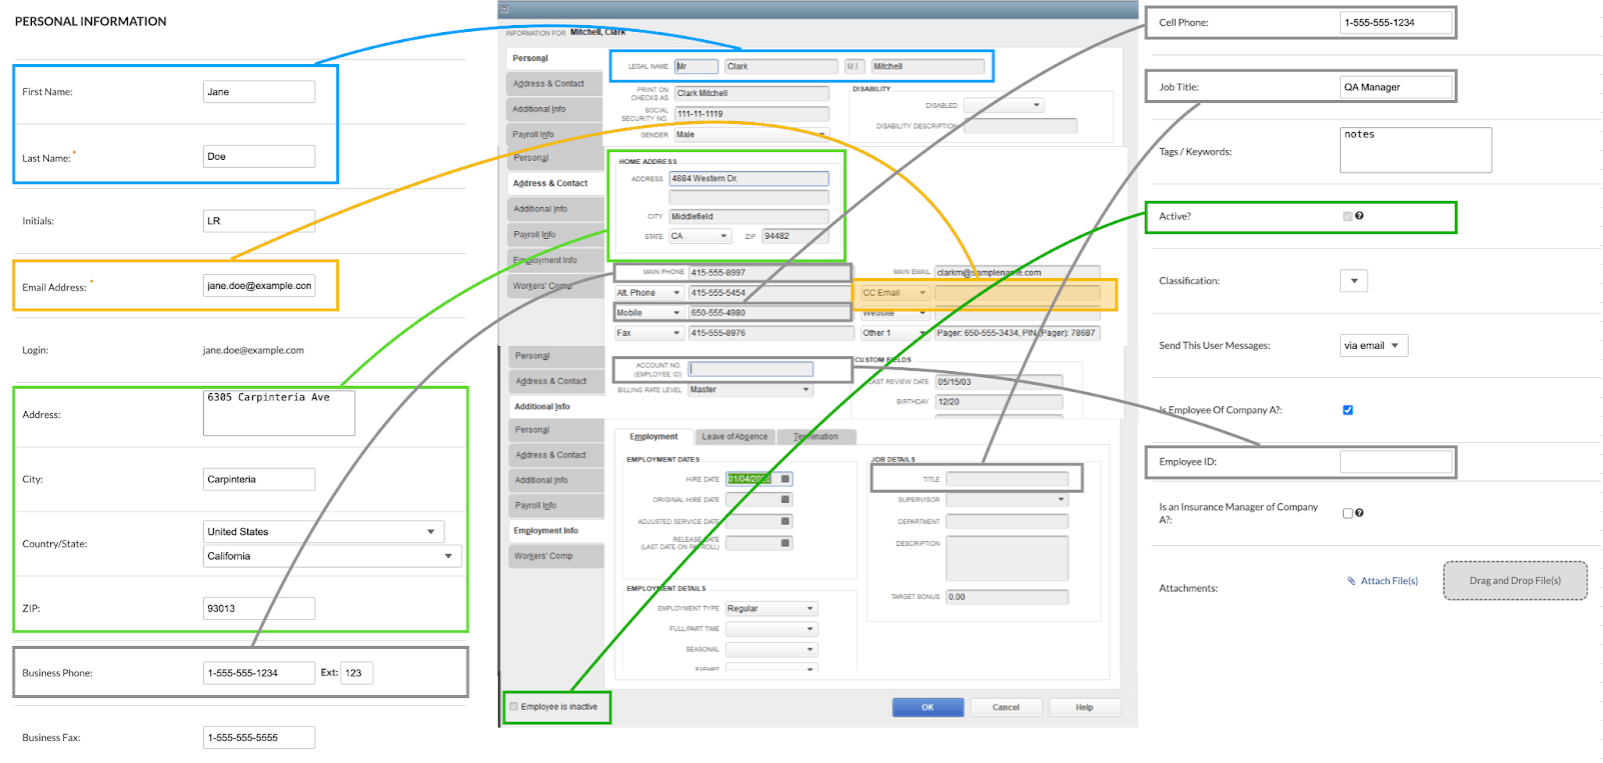Screen dimensions: 1603x763
Task: Switch to the Termination tab
Action: pyautogui.click(x=816, y=437)
